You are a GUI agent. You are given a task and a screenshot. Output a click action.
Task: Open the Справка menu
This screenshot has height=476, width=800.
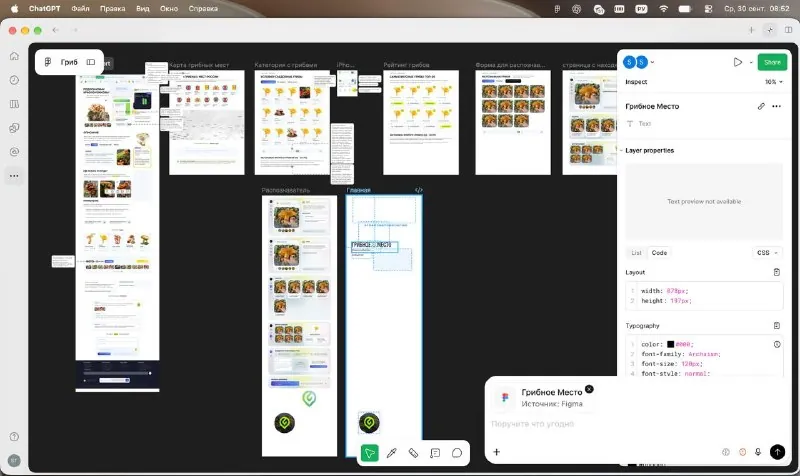203,9
